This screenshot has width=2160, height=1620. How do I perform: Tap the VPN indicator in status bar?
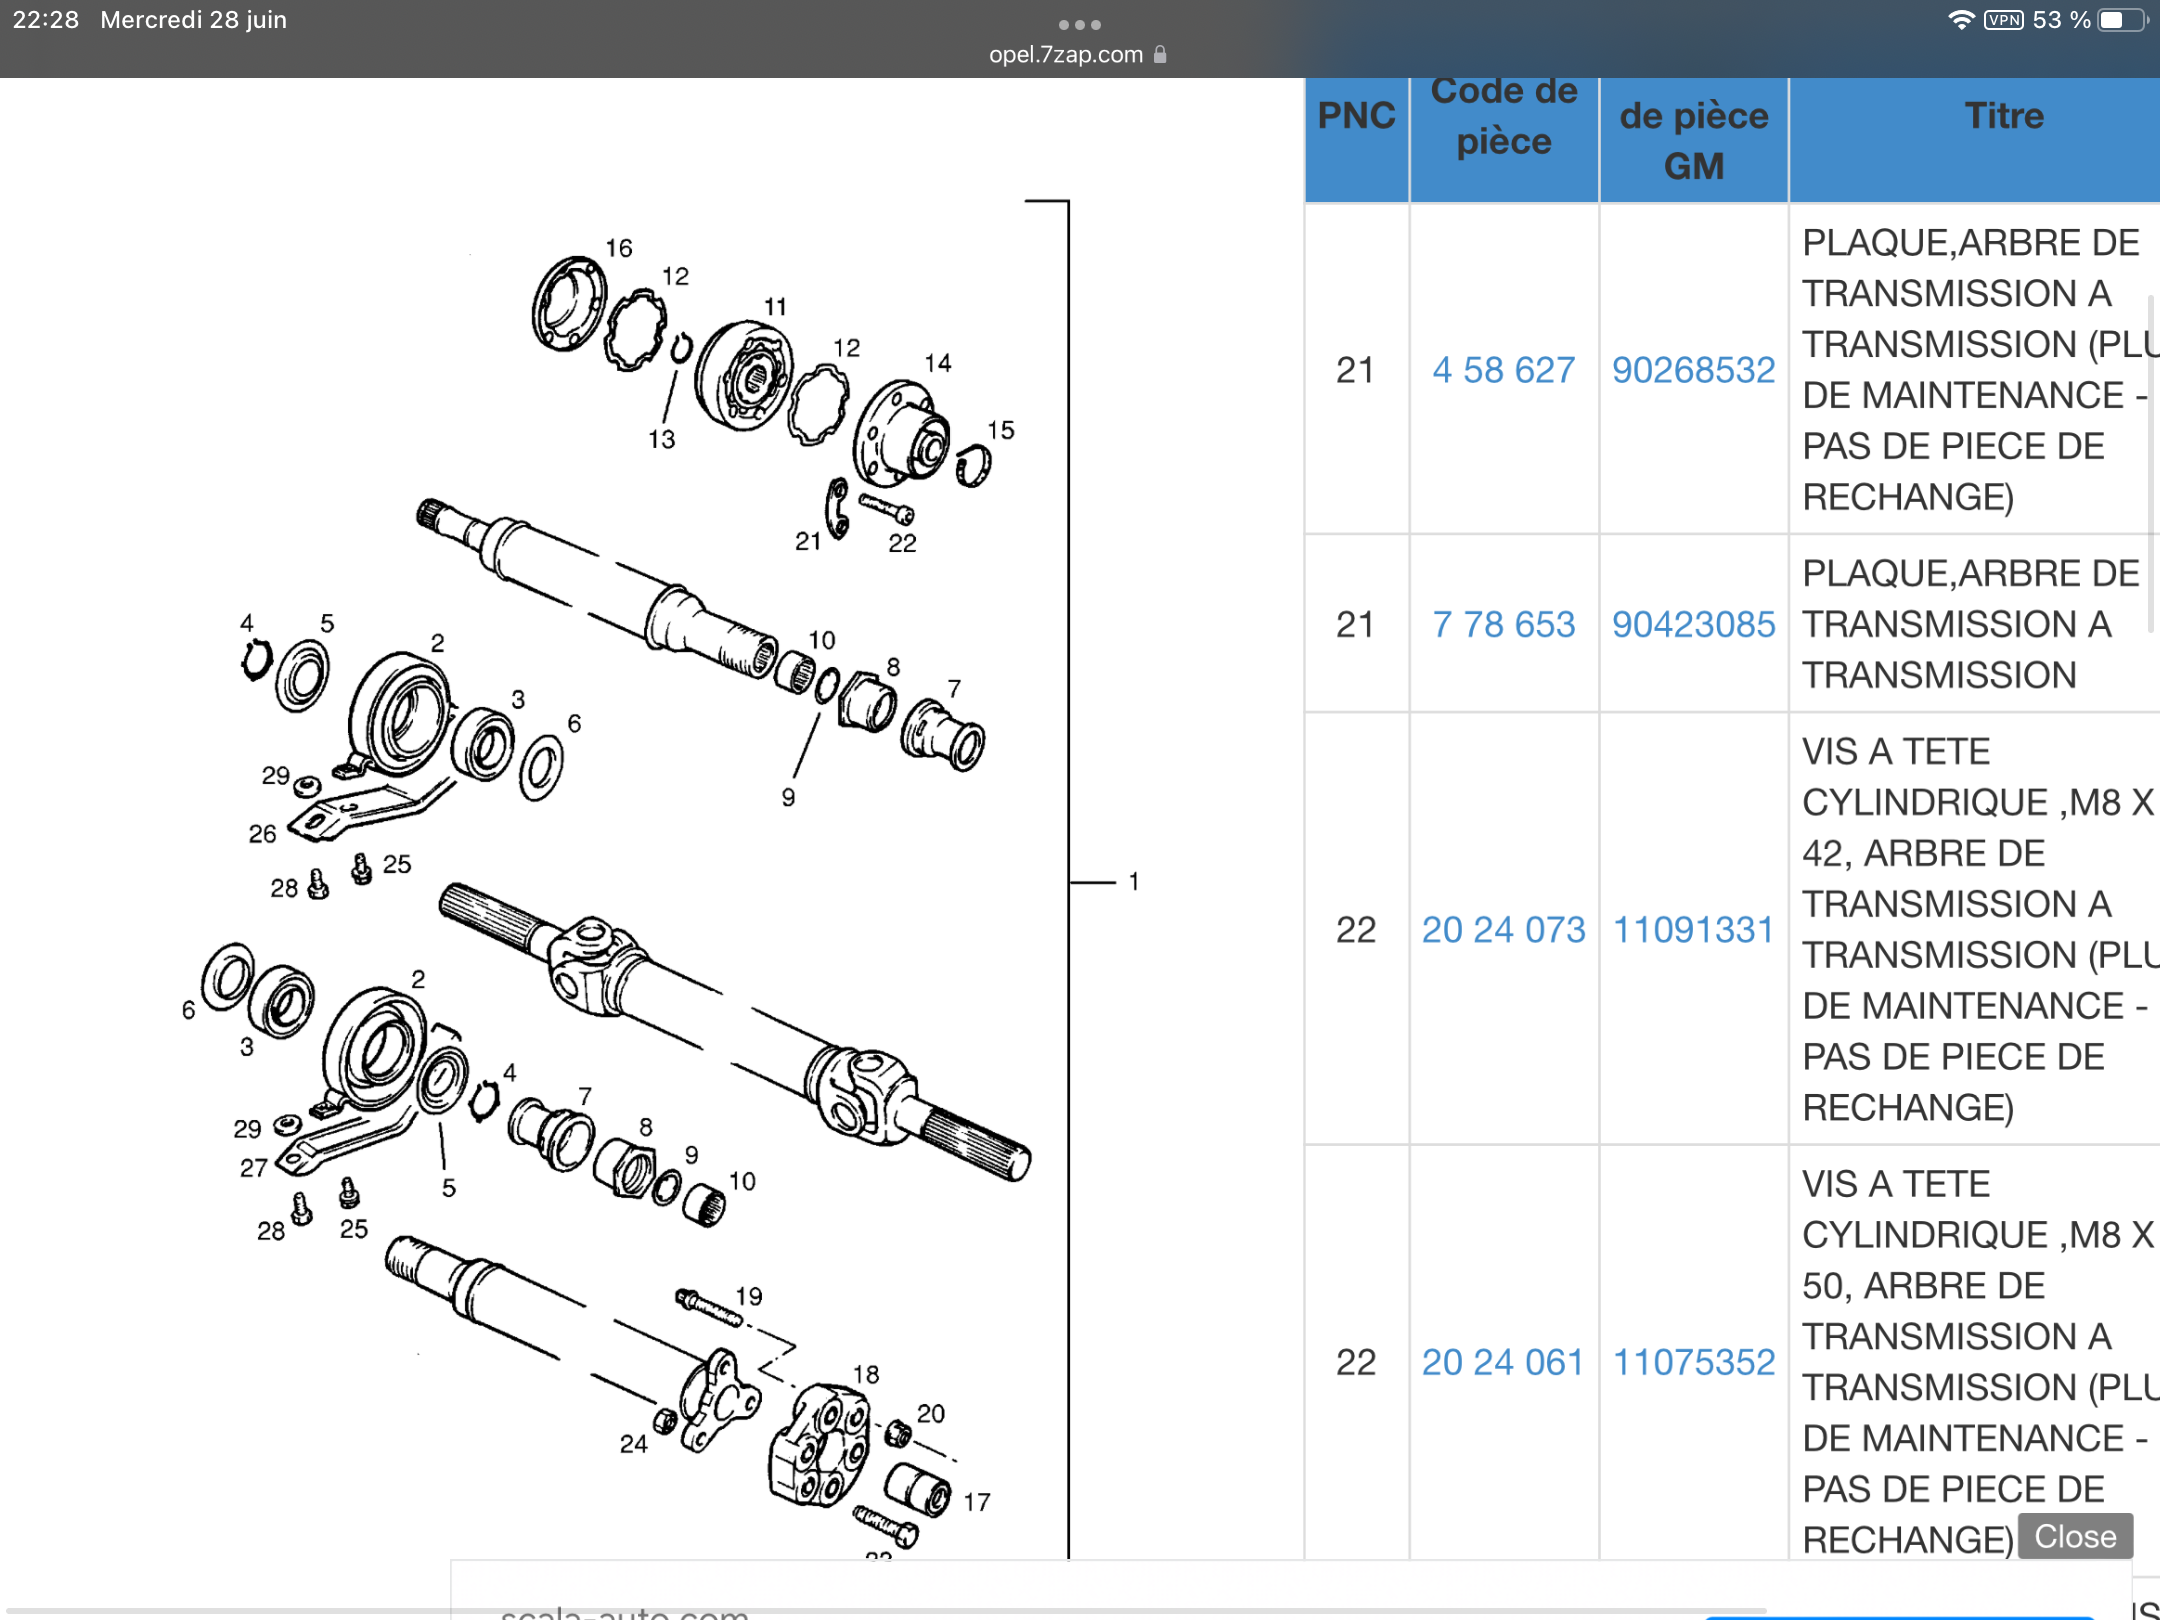point(2004,20)
